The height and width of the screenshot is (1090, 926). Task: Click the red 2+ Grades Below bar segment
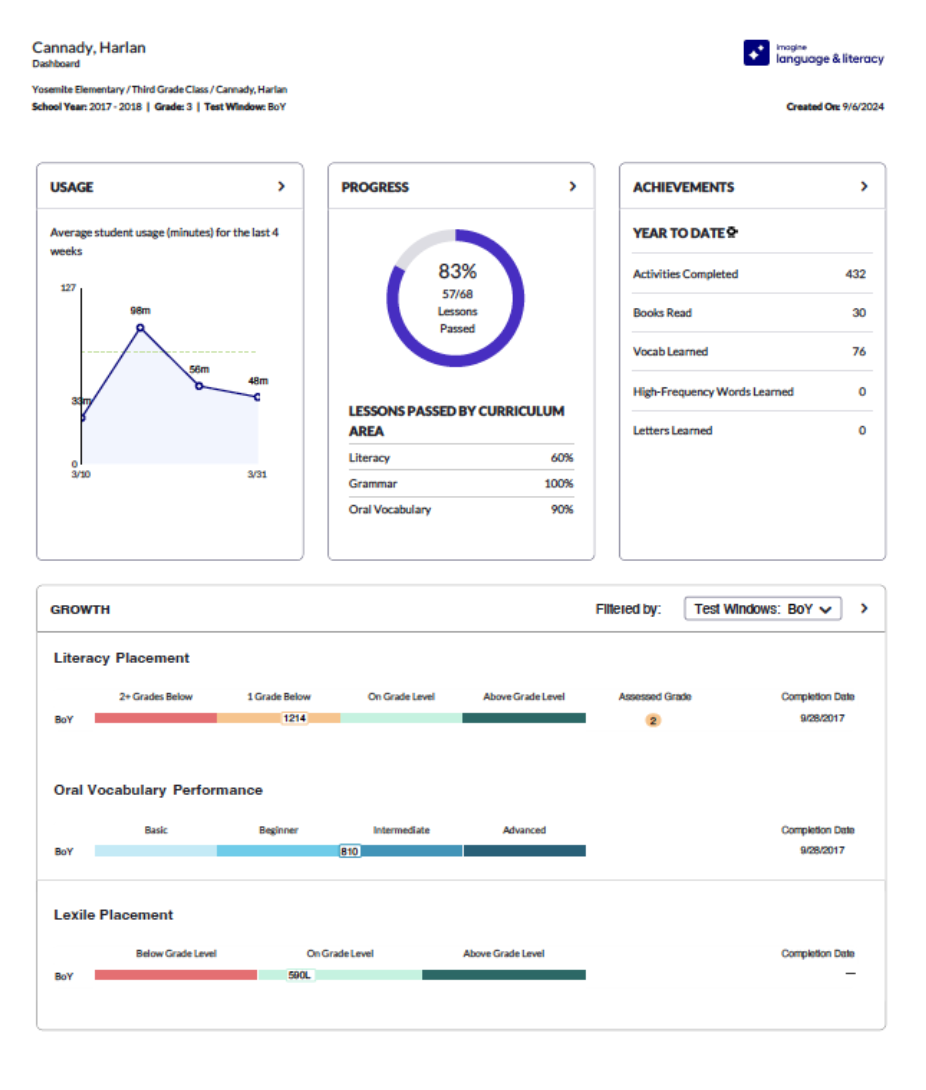pos(156,718)
